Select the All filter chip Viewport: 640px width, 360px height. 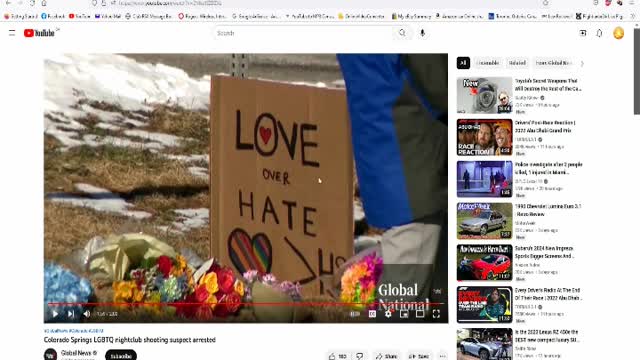(x=463, y=63)
